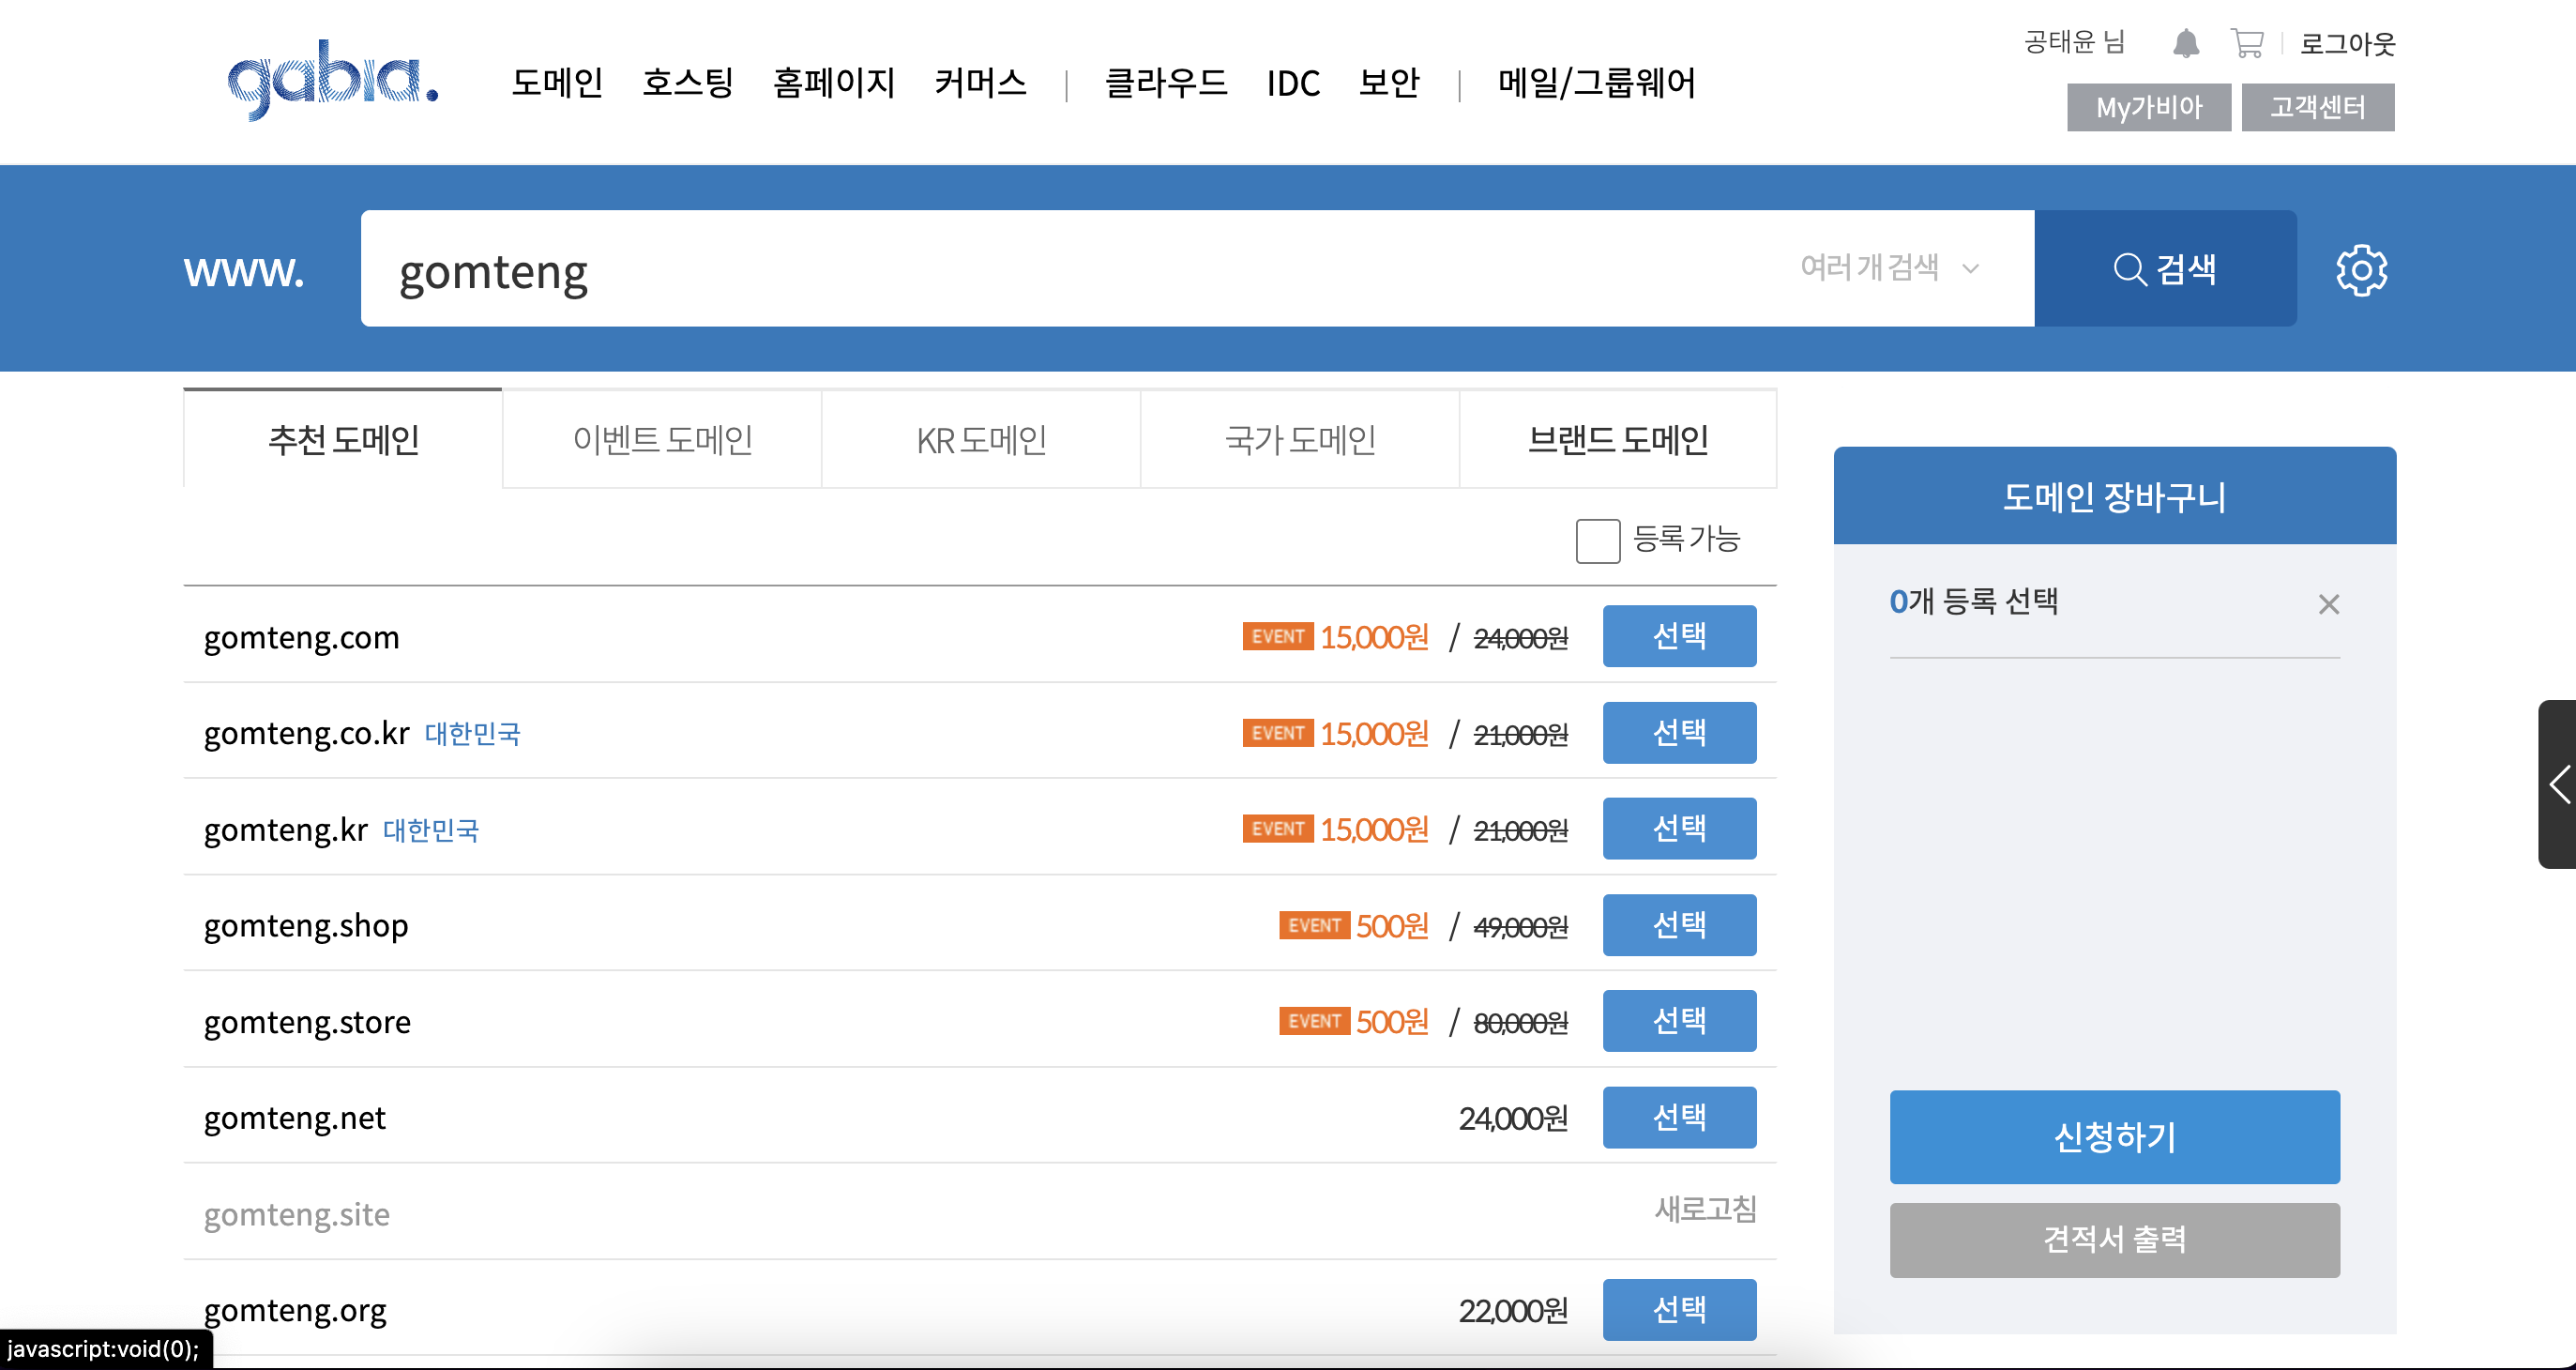This screenshot has height=1370, width=2576.
Task: Select gomteng.store with 선택 button
Action: point(1679,1021)
